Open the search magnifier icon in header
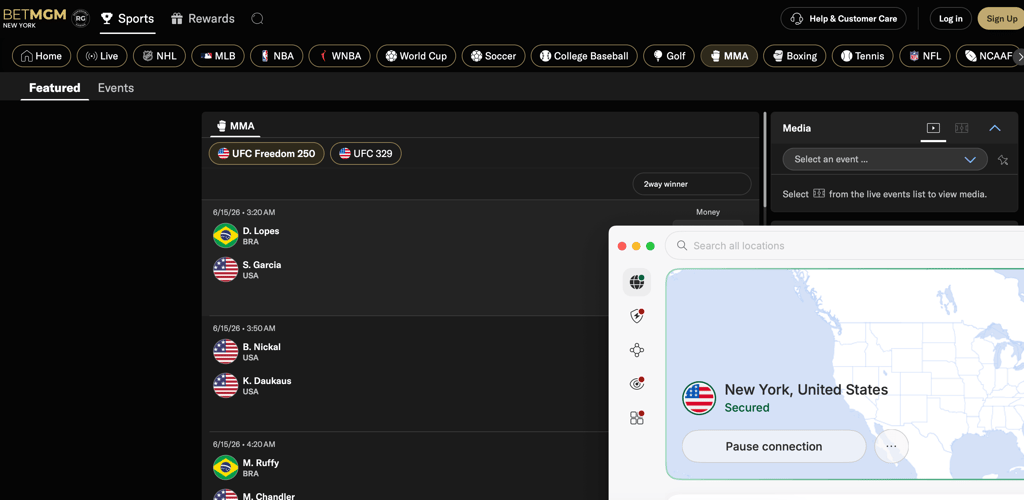 (257, 19)
